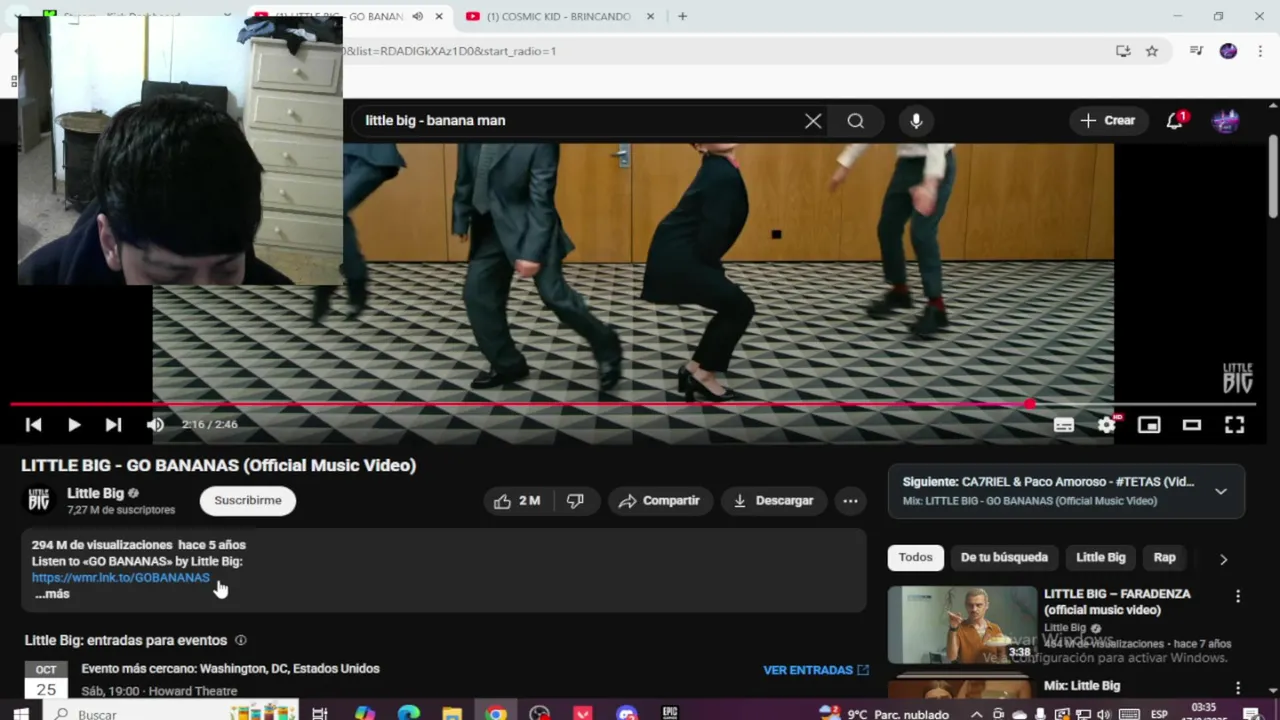
Task: Select the Rap filter chip
Action: 1165,558
